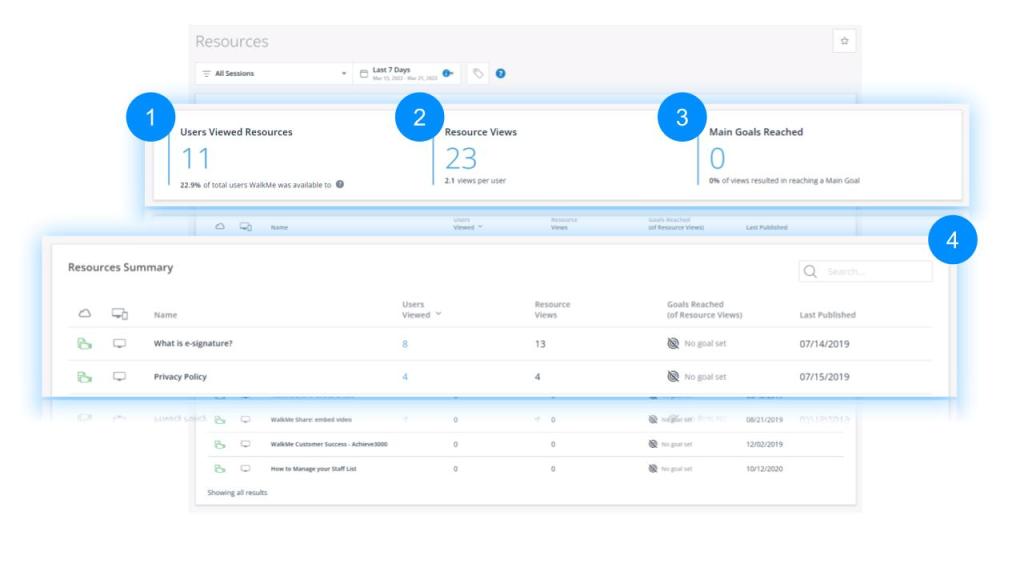
Task: Click the device column header icon
Action: (x=119, y=314)
